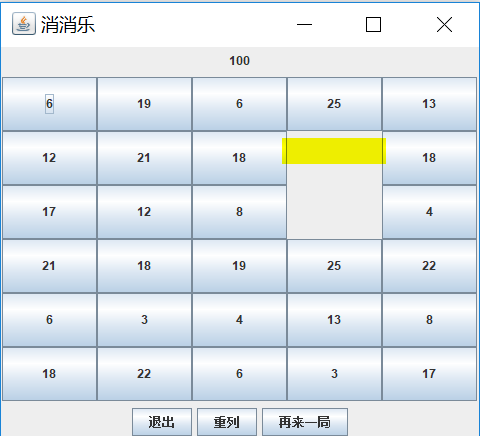Pick the 21 tile right of 12
Image resolution: width=480 pixels, height=436 pixels.
[144, 158]
